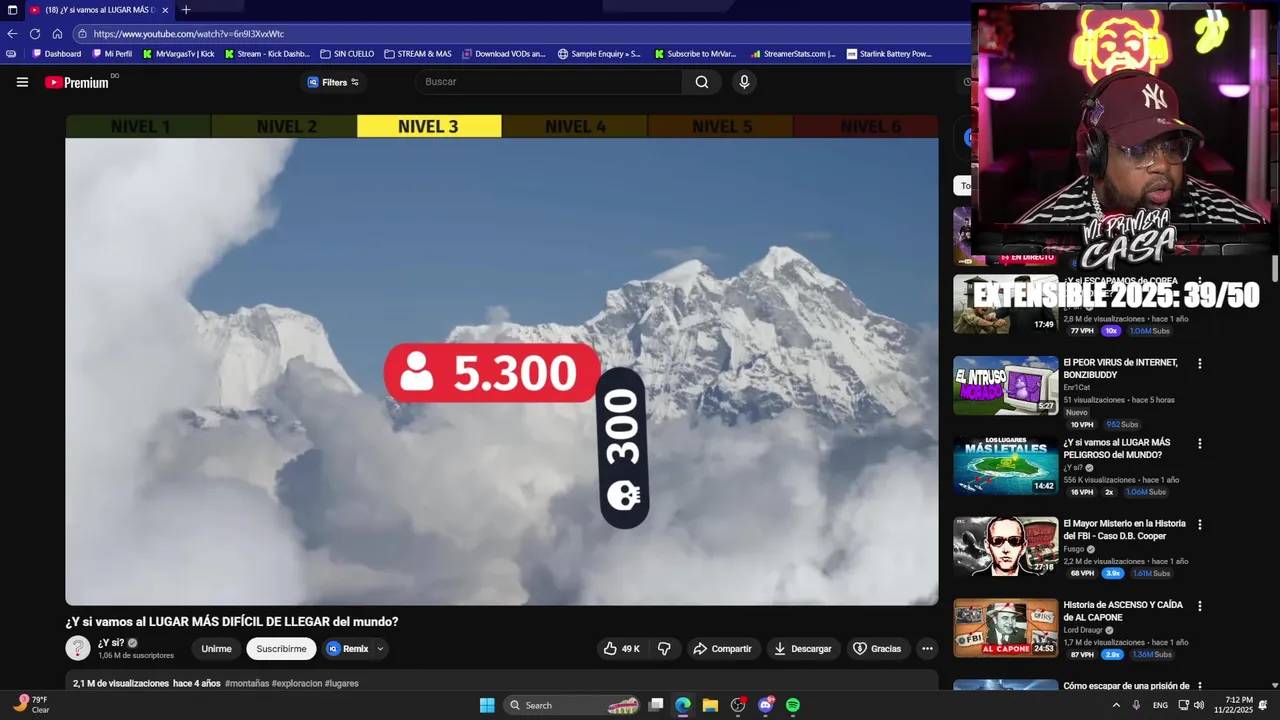Open tab actions menu icon

(x=12, y=10)
